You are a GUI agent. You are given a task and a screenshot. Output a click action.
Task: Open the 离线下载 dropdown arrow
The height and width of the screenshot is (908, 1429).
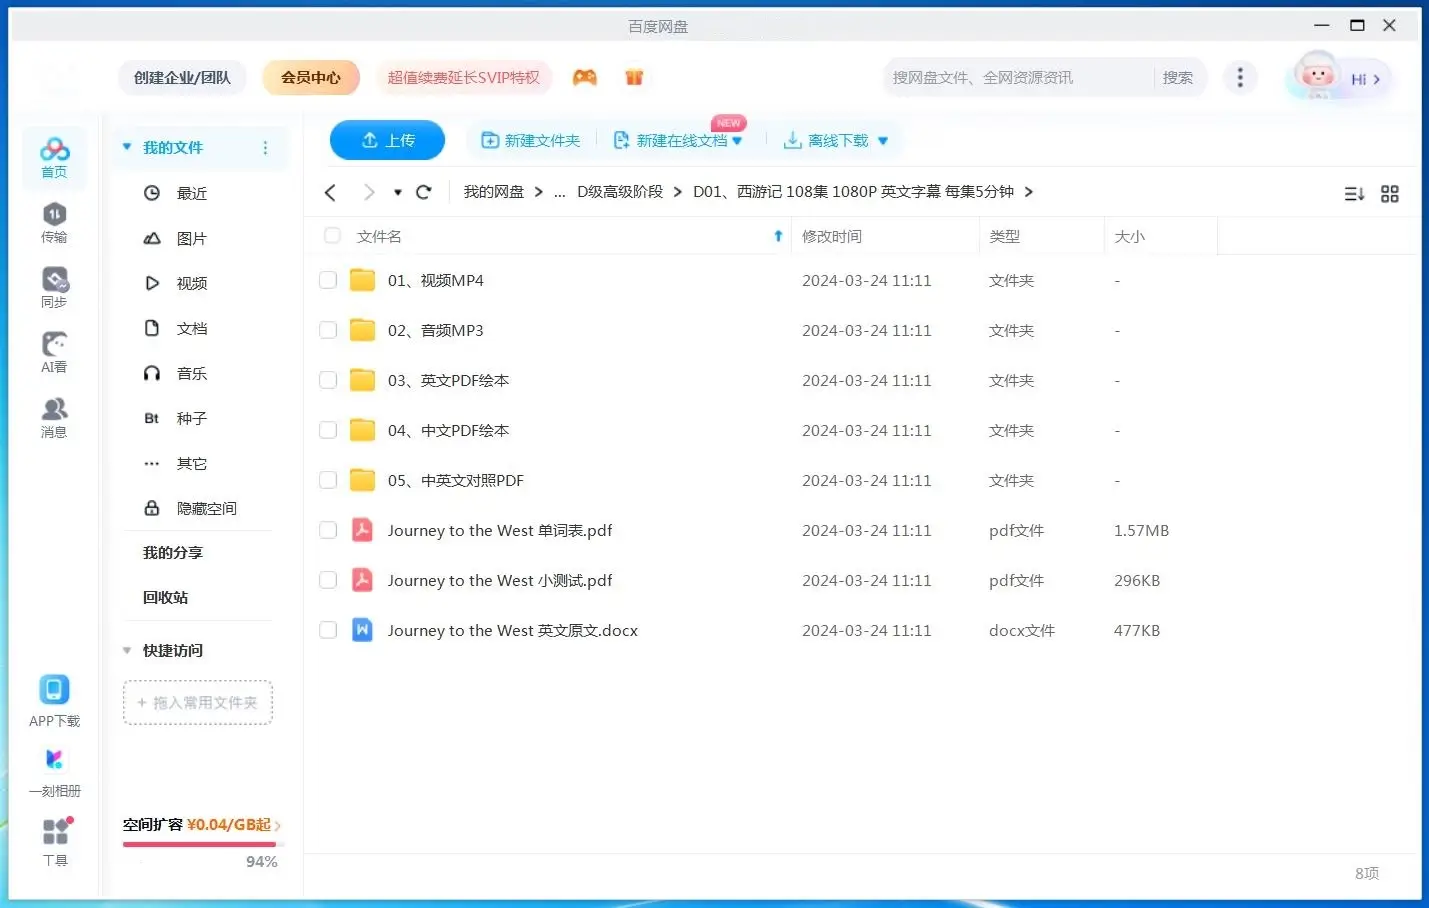(883, 141)
